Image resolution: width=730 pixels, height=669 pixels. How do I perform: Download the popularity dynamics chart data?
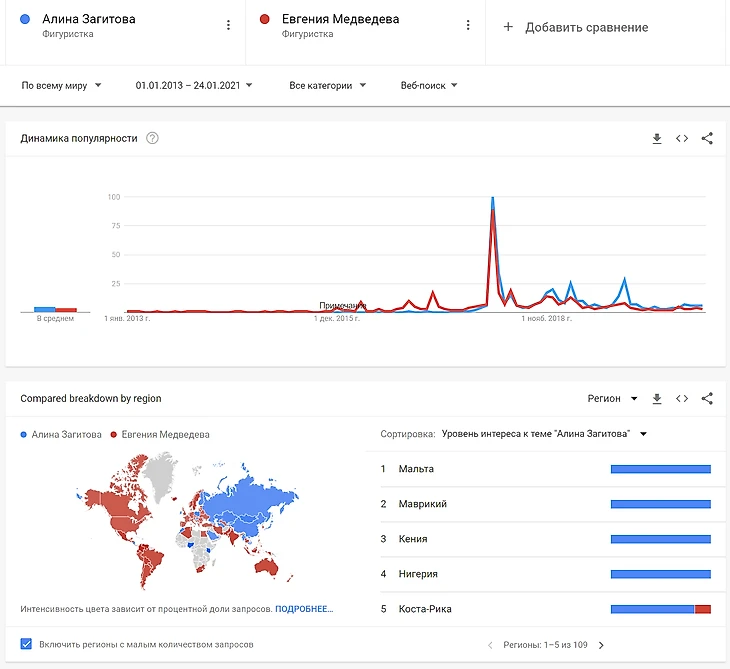657,139
